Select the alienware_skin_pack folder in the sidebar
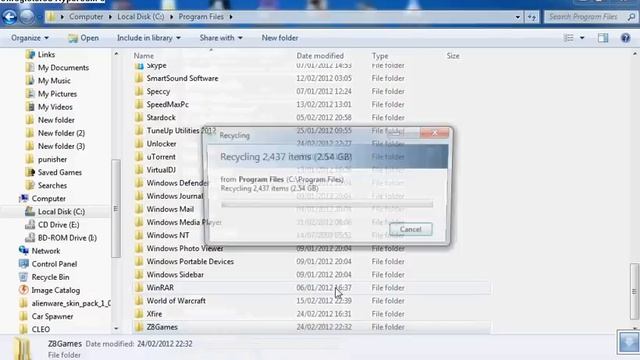Image resolution: width=640 pixels, height=360 pixels. pyautogui.click(x=71, y=303)
